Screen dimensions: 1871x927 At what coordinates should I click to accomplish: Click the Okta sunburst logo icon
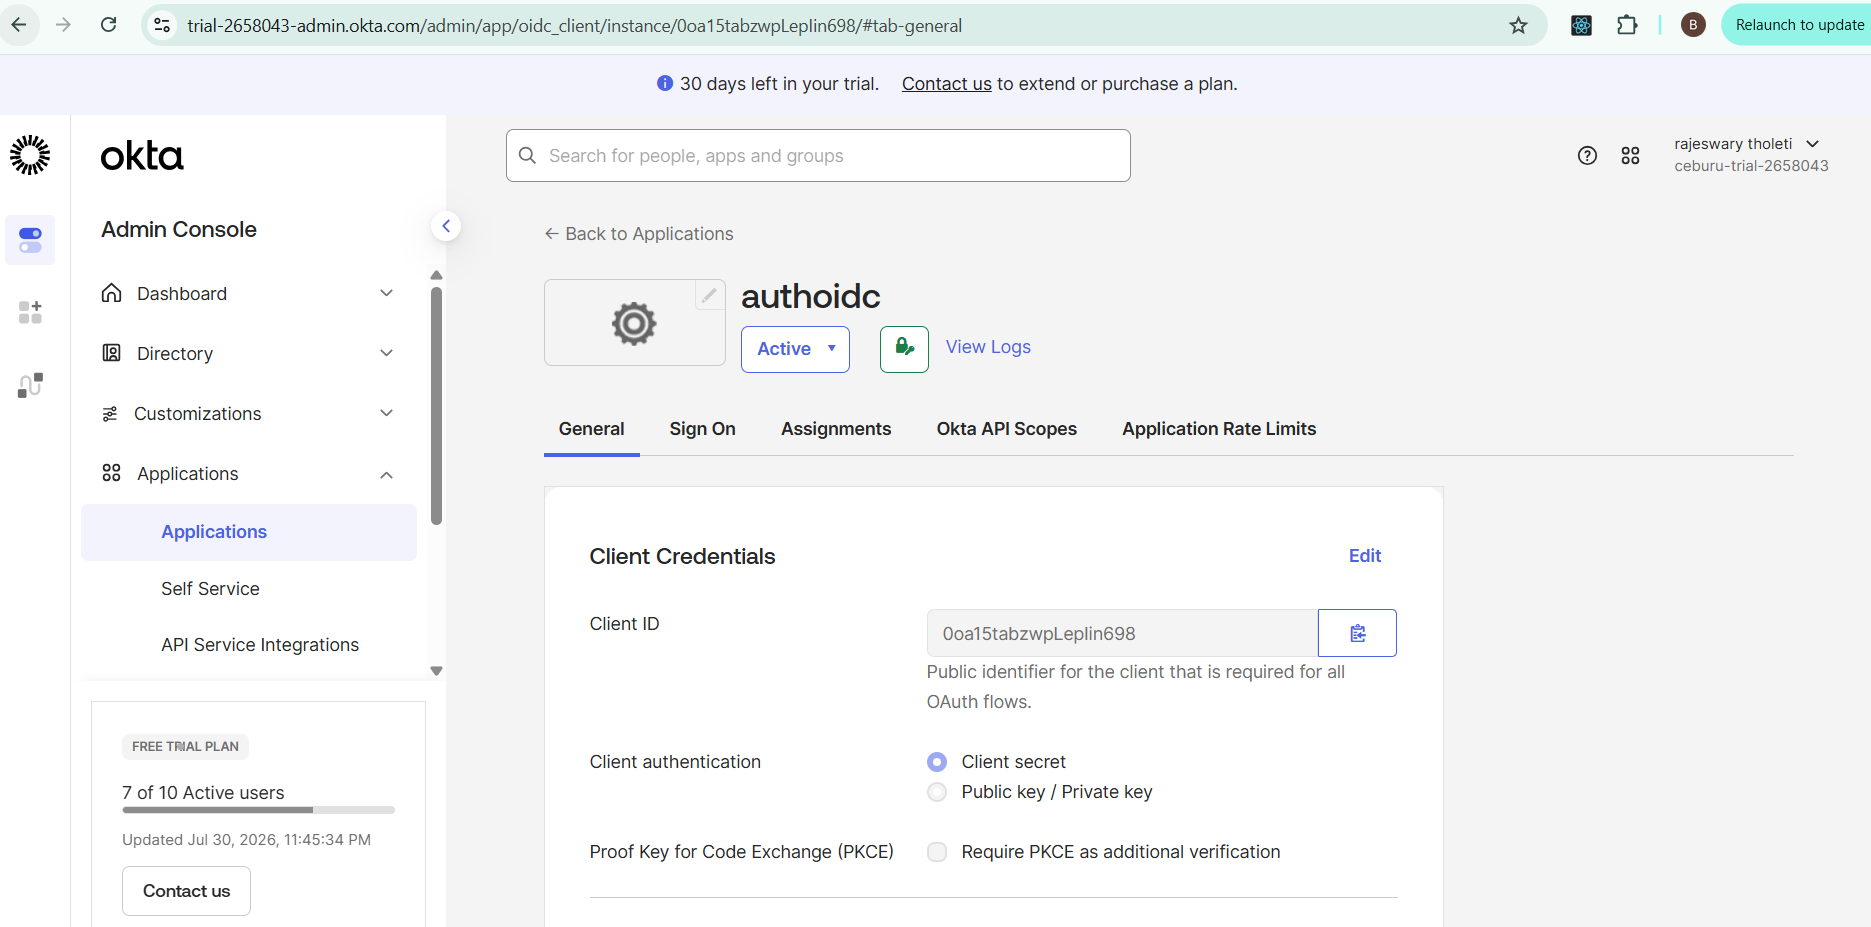tap(30, 155)
